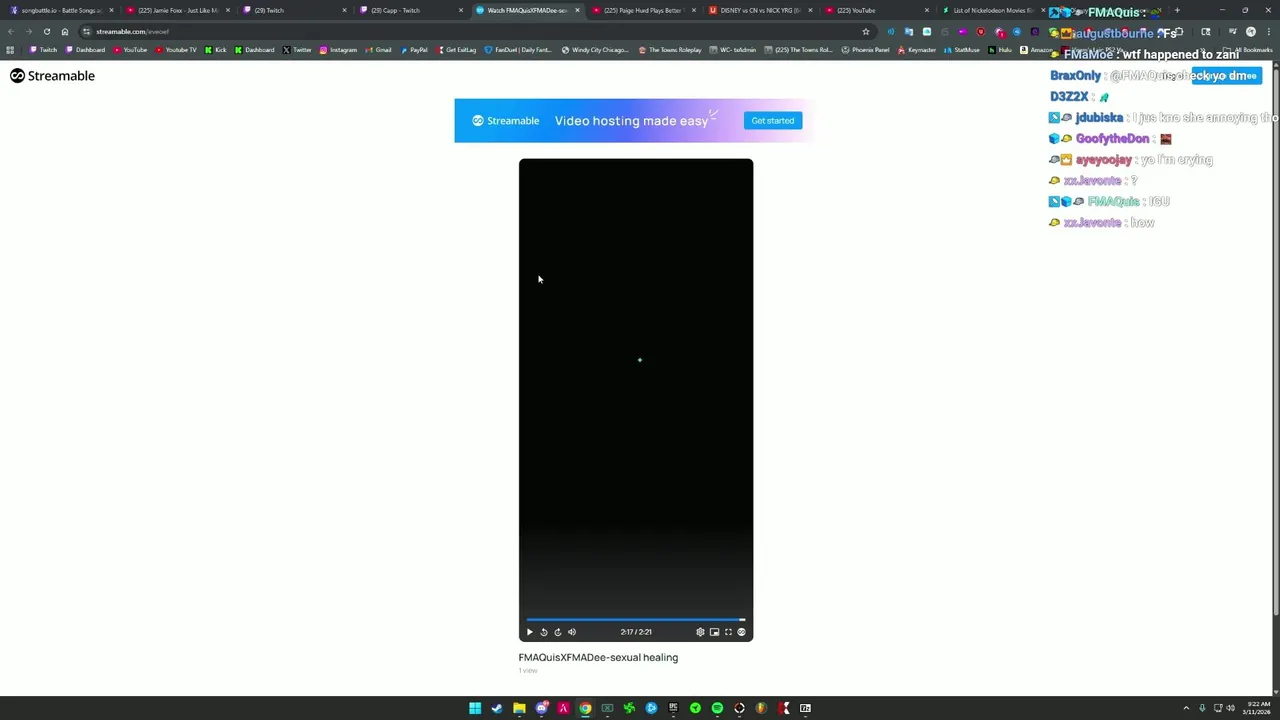Image resolution: width=1280 pixels, height=720 pixels.
Task: Open the Windy City Chicago bookmark
Action: click(595, 49)
